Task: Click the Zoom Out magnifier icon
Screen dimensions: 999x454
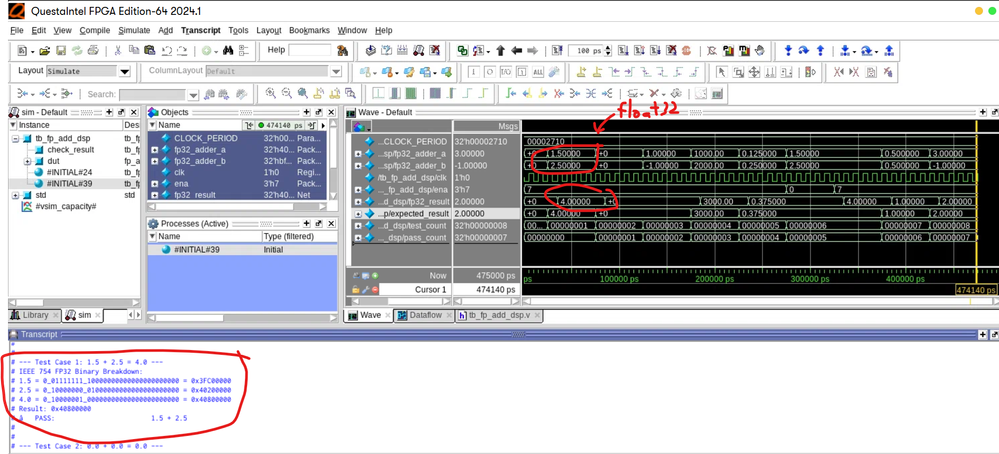Action: tap(286, 93)
